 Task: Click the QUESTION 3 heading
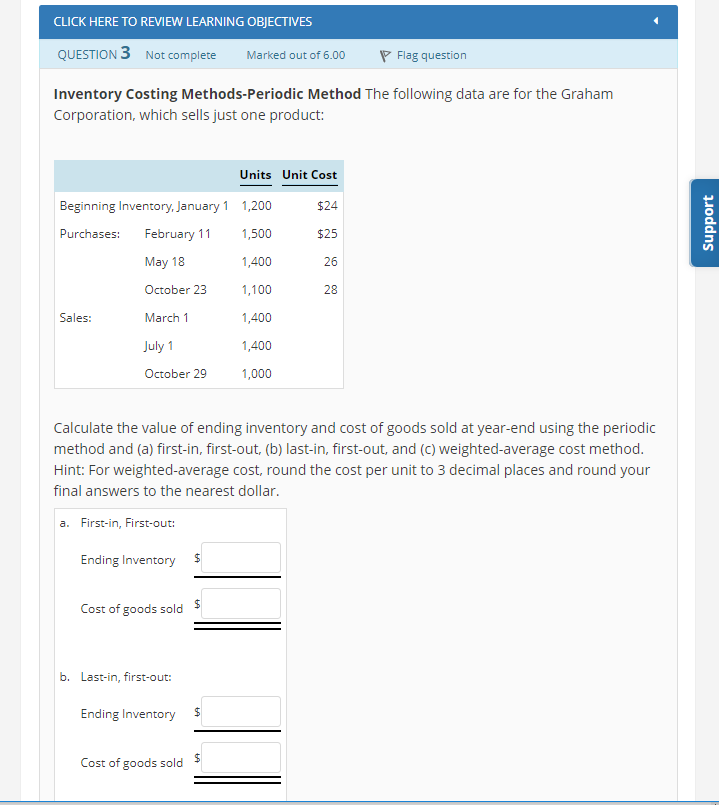click(92, 55)
